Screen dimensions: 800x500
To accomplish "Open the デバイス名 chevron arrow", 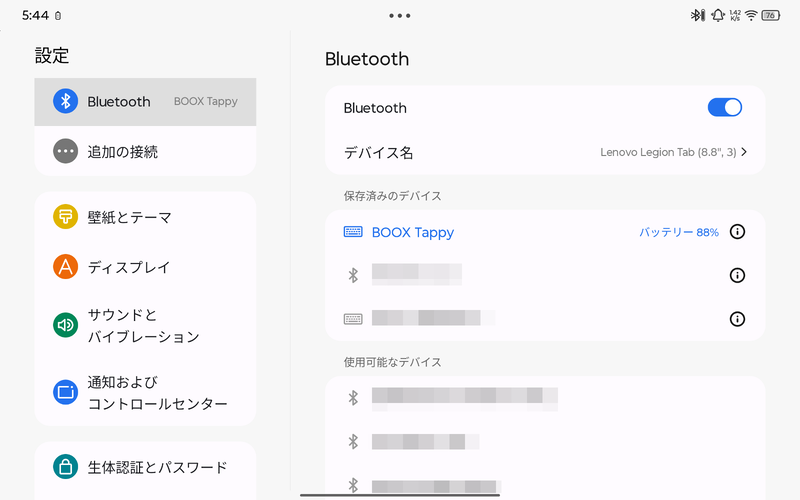I will click(x=744, y=152).
